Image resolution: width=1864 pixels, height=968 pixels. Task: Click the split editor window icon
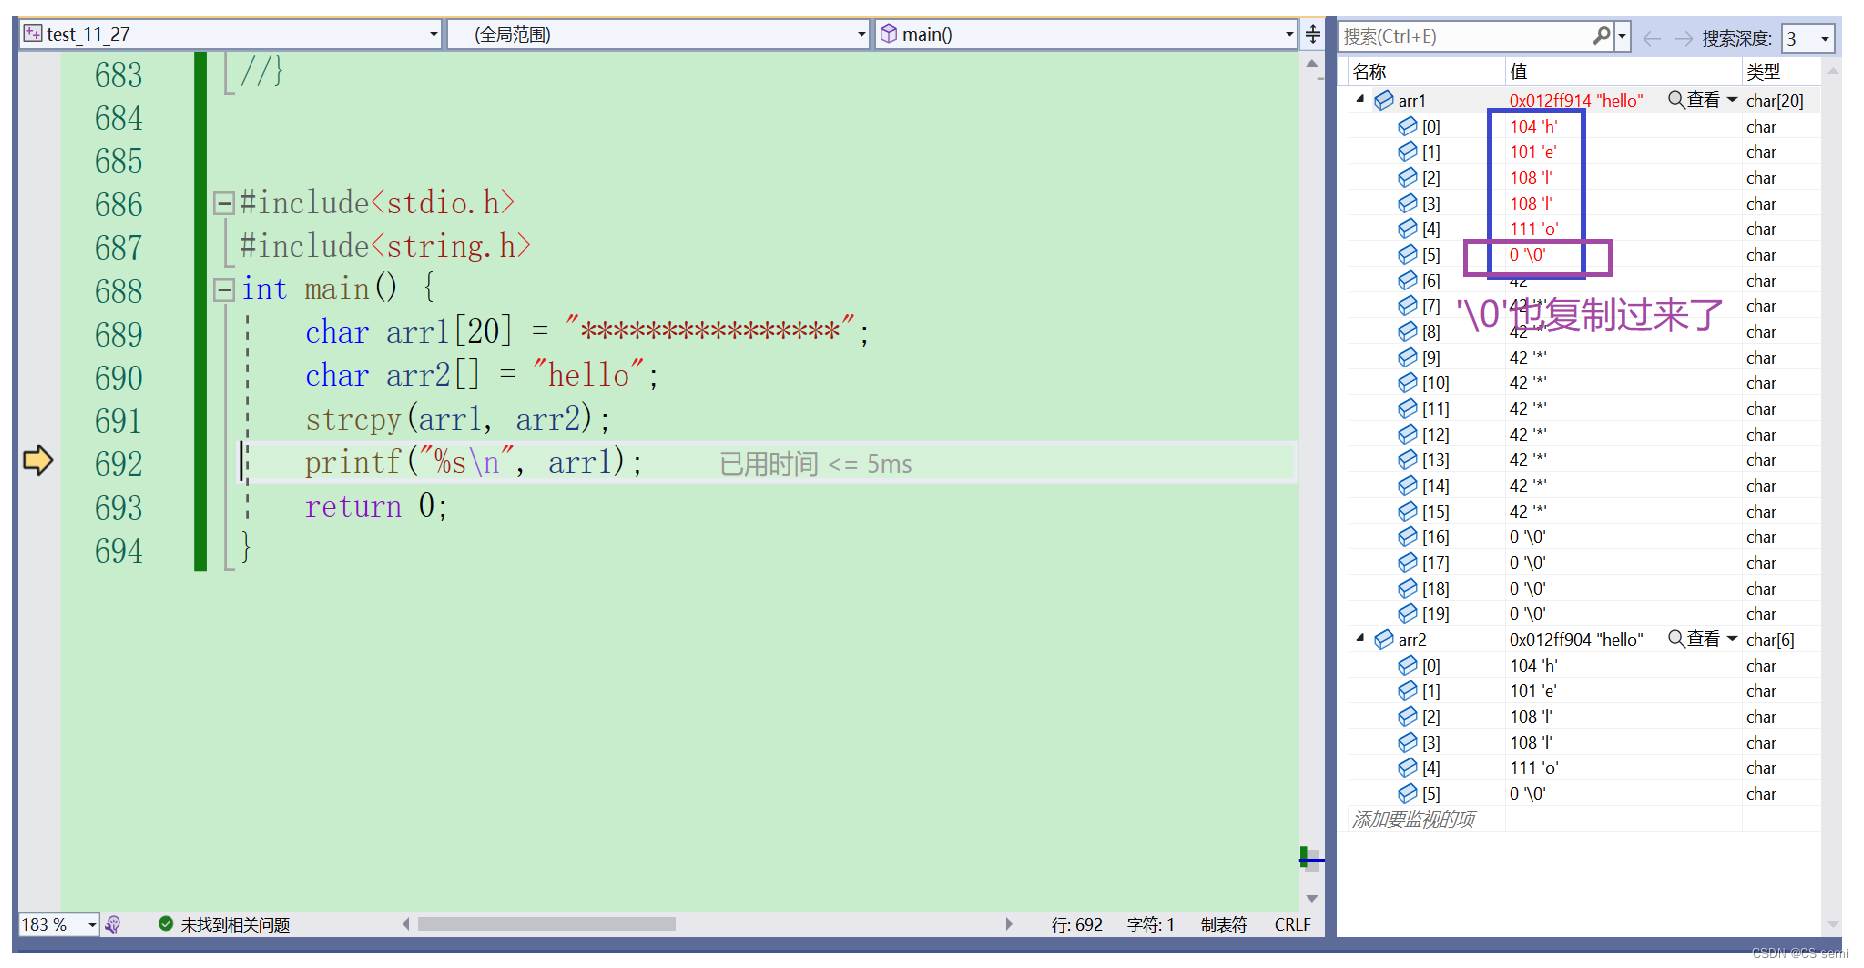coord(1313,34)
